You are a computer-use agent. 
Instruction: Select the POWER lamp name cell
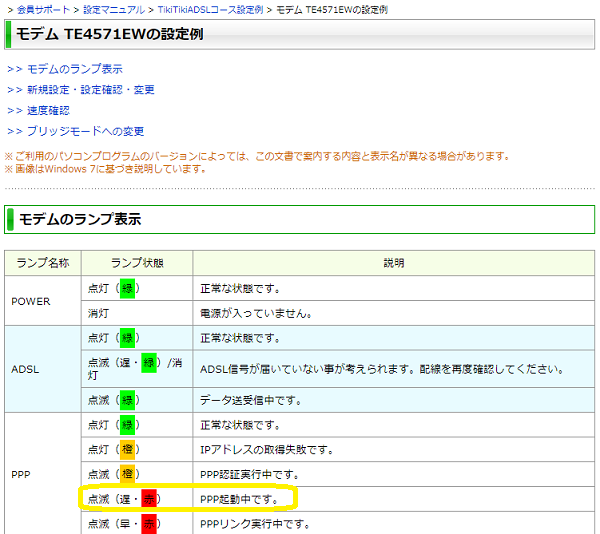(43, 301)
